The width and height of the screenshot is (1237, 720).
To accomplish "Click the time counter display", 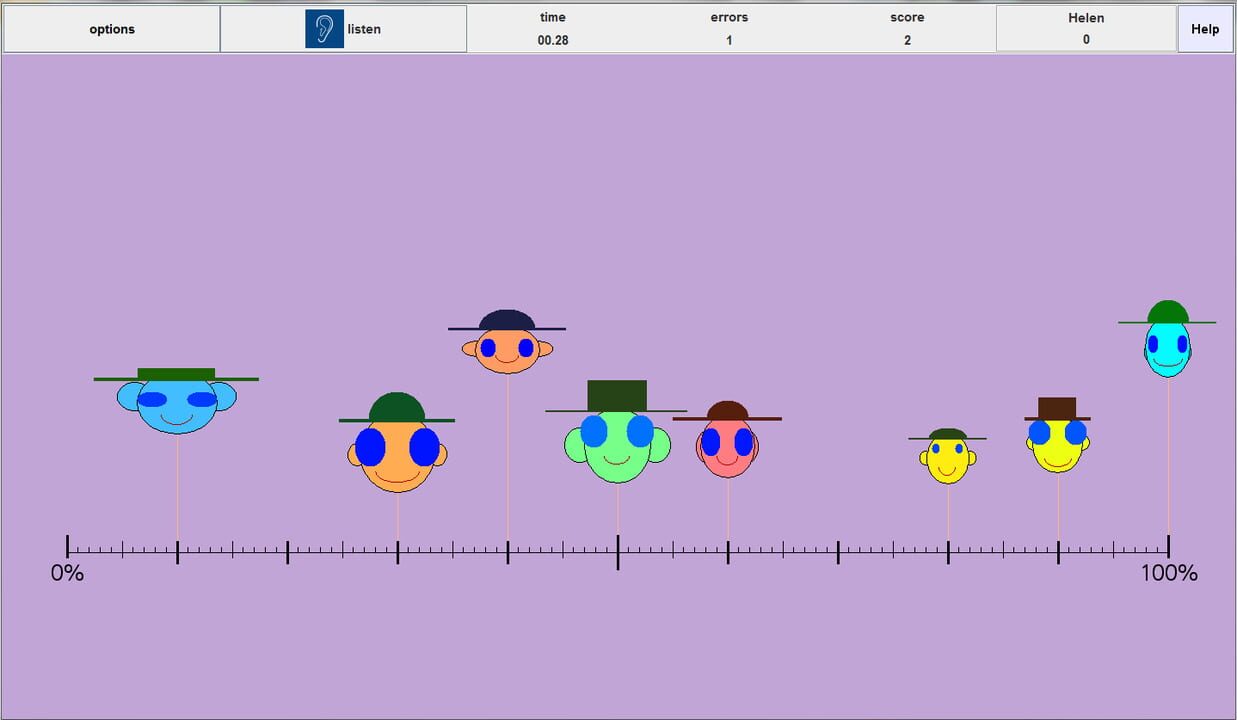I will (552, 29).
